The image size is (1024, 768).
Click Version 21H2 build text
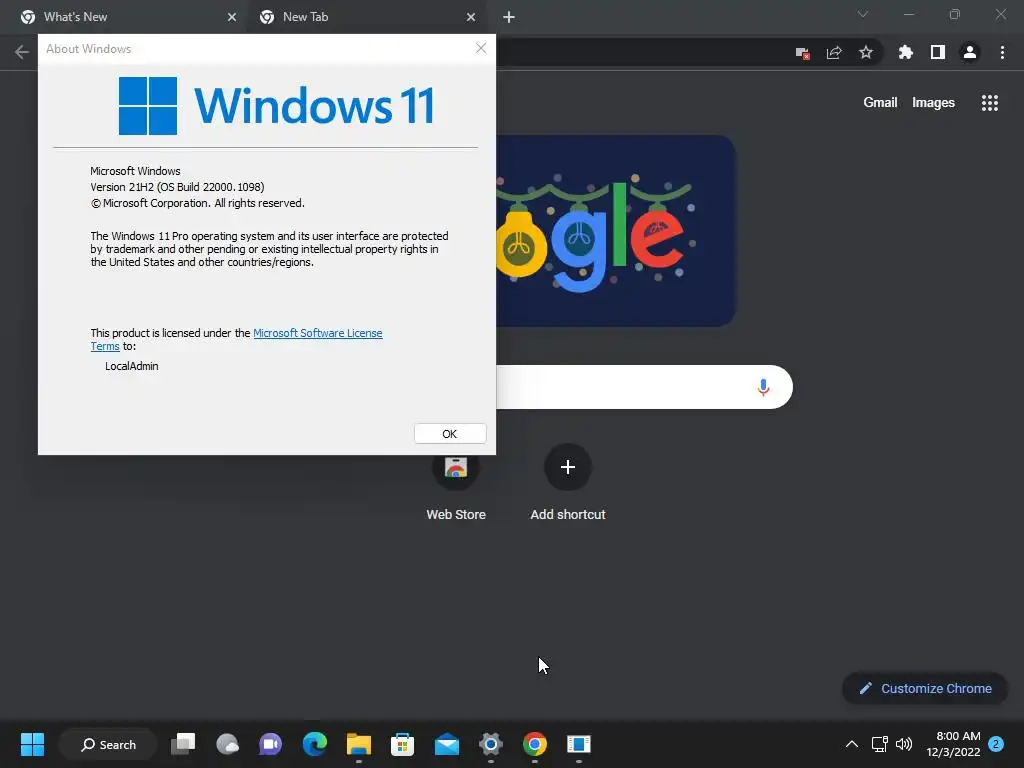(177, 187)
